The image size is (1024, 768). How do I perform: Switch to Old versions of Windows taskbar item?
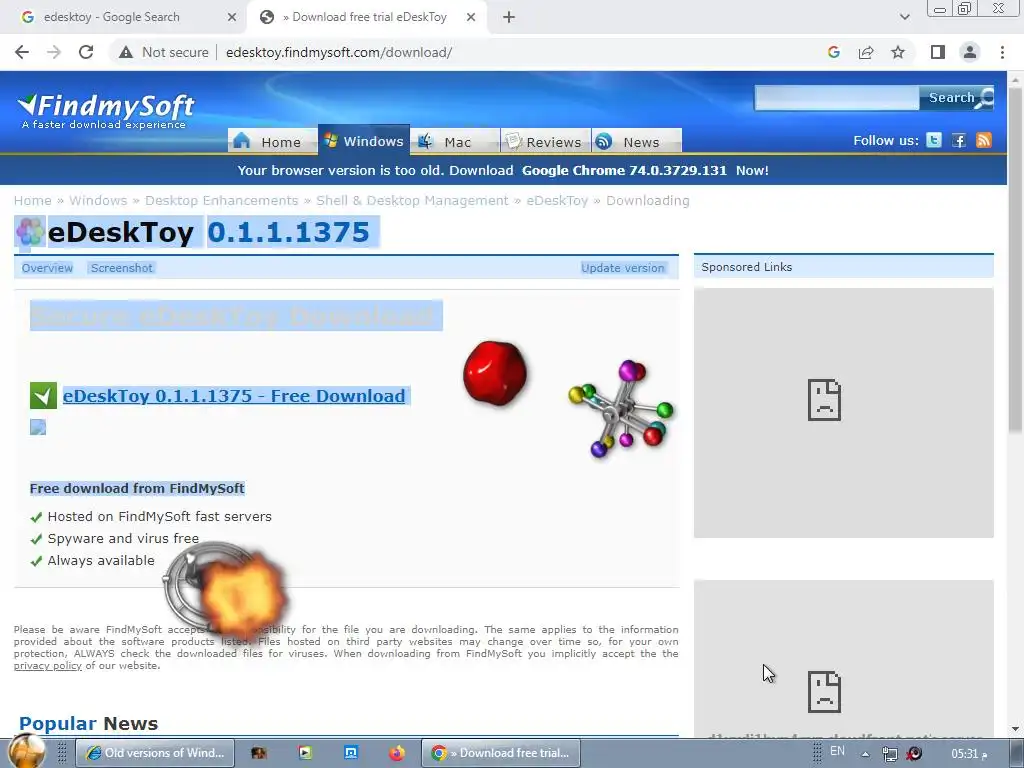155,753
